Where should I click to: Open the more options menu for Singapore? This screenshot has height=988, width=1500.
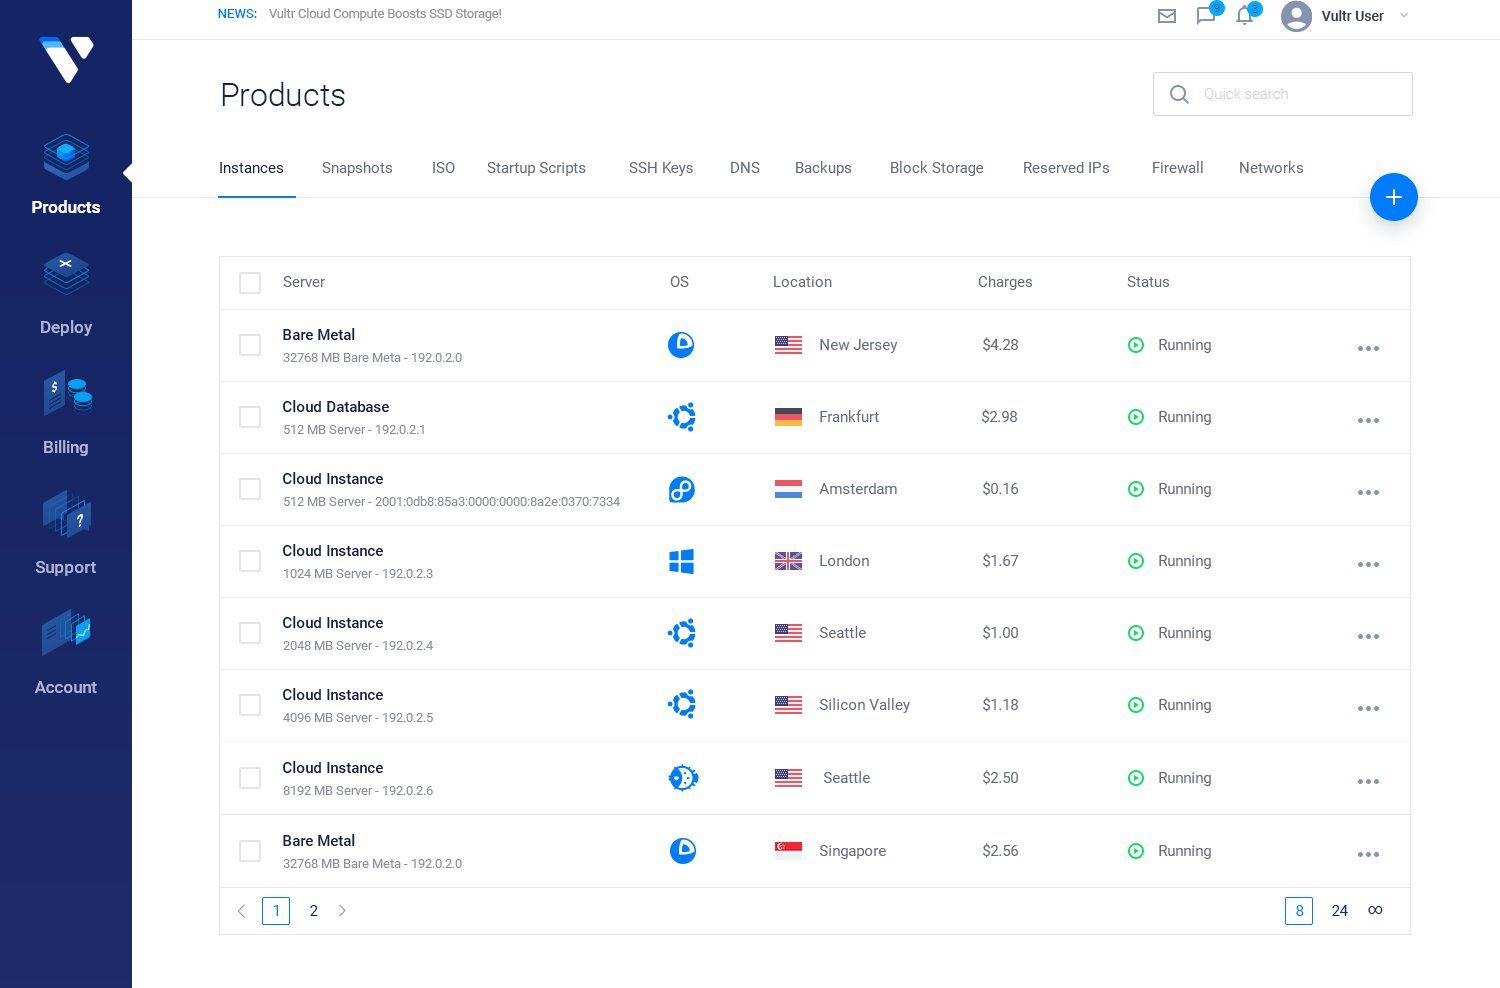pyautogui.click(x=1368, y=855)
